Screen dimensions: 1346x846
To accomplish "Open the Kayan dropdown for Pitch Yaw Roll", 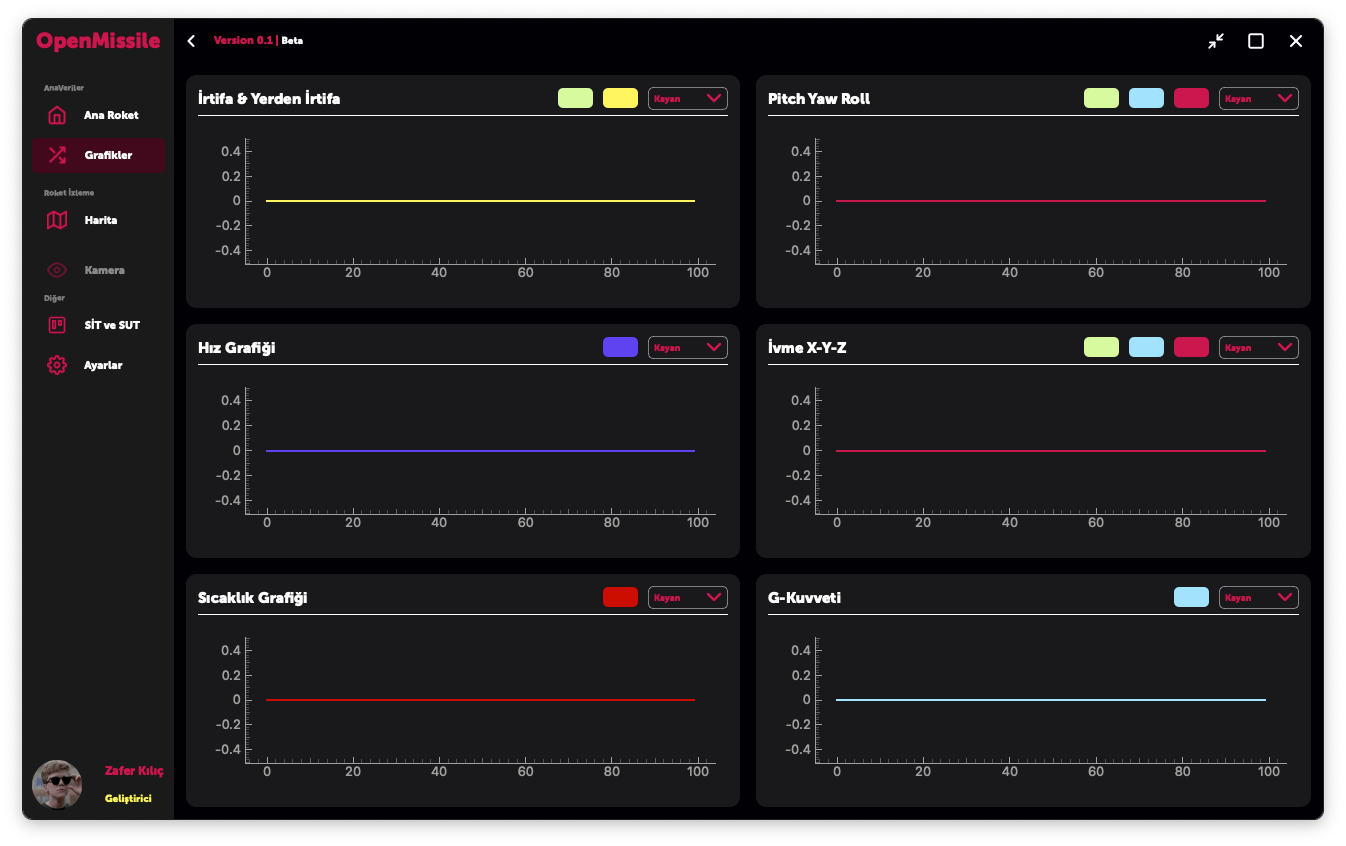I will tap(1258, 98).
